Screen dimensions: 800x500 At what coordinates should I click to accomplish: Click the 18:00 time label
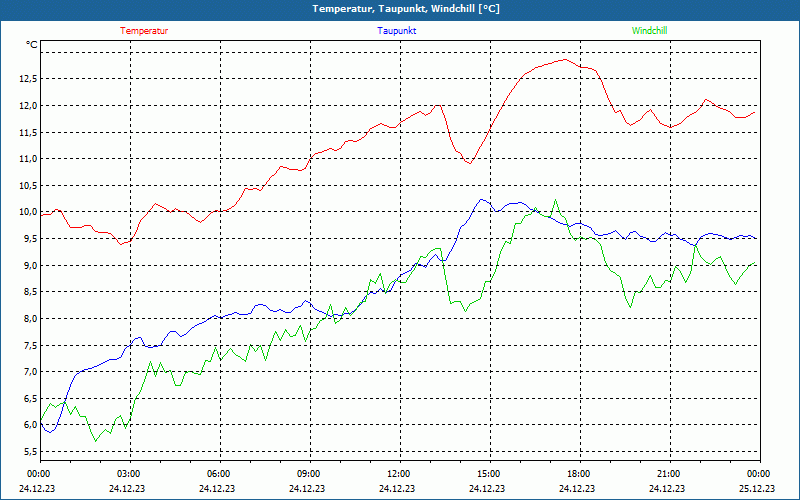[x=578, y=474]
